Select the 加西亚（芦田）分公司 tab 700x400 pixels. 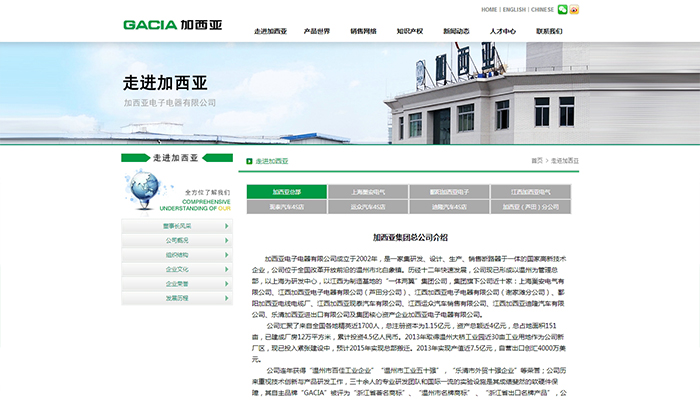pos(530,207)
